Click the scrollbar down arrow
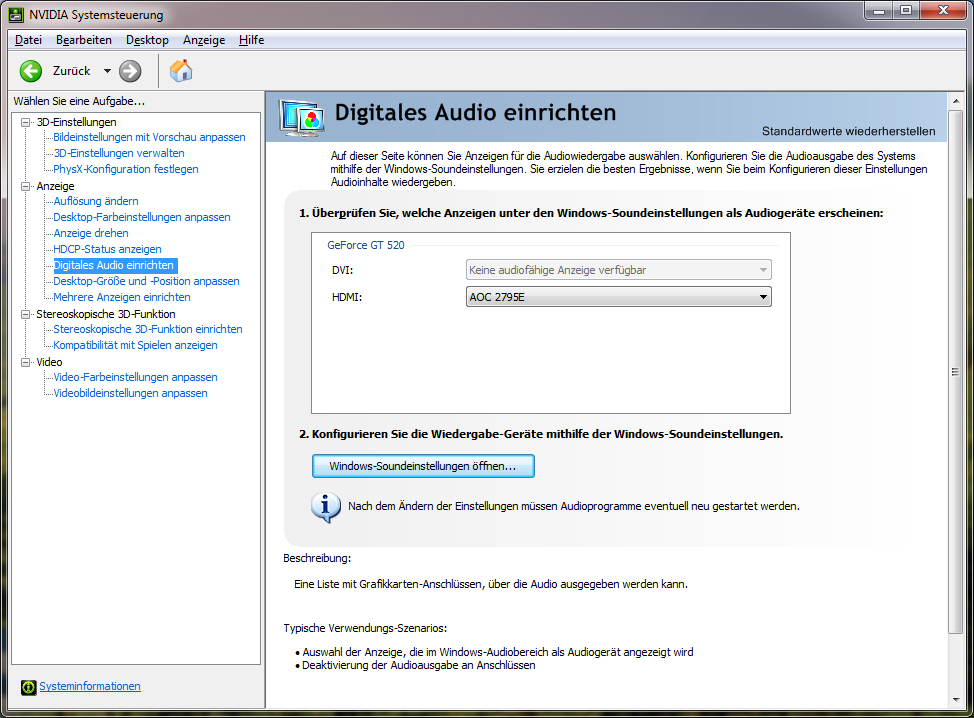The height and width of the screenshot is (718, 974). 955,700
